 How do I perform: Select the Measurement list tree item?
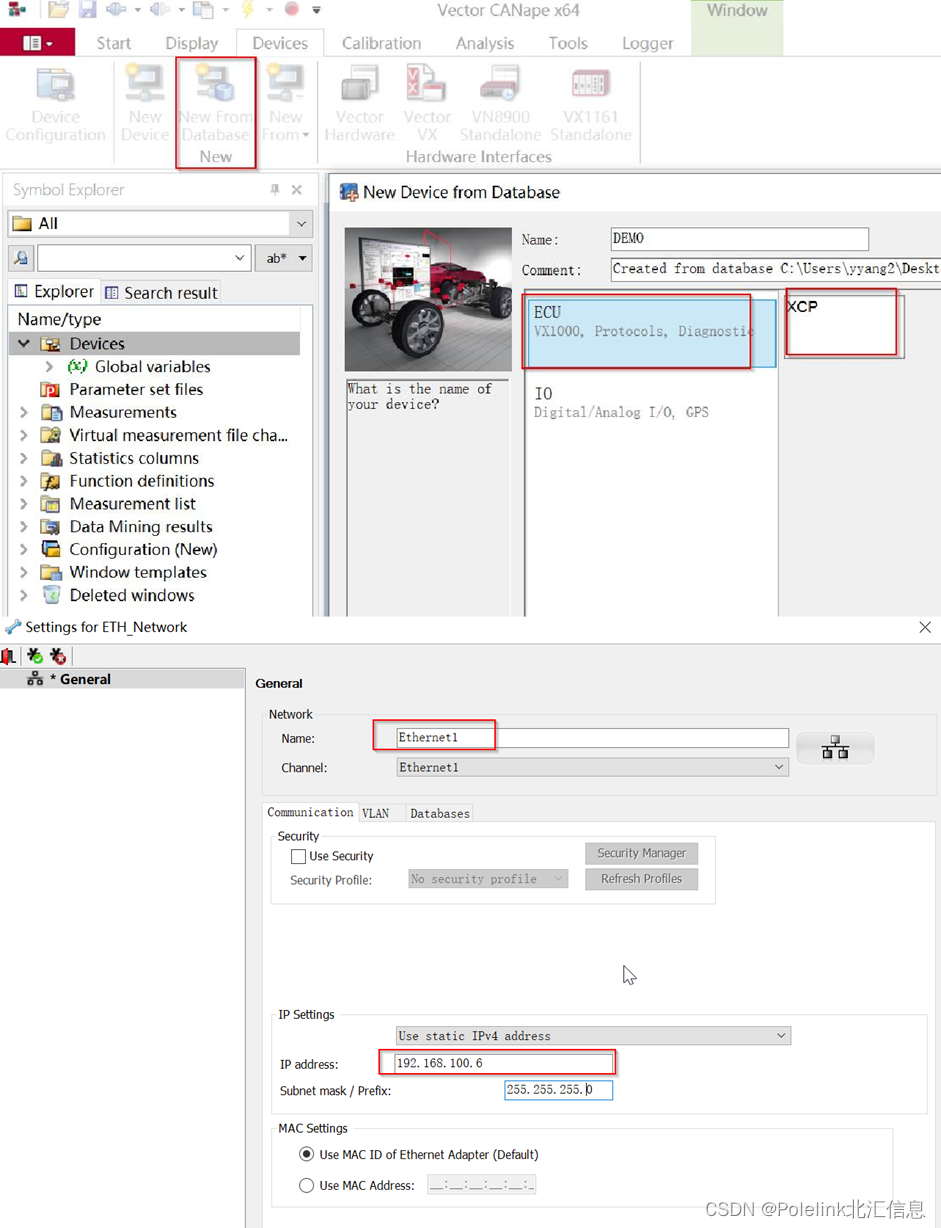tap(132, 504)
